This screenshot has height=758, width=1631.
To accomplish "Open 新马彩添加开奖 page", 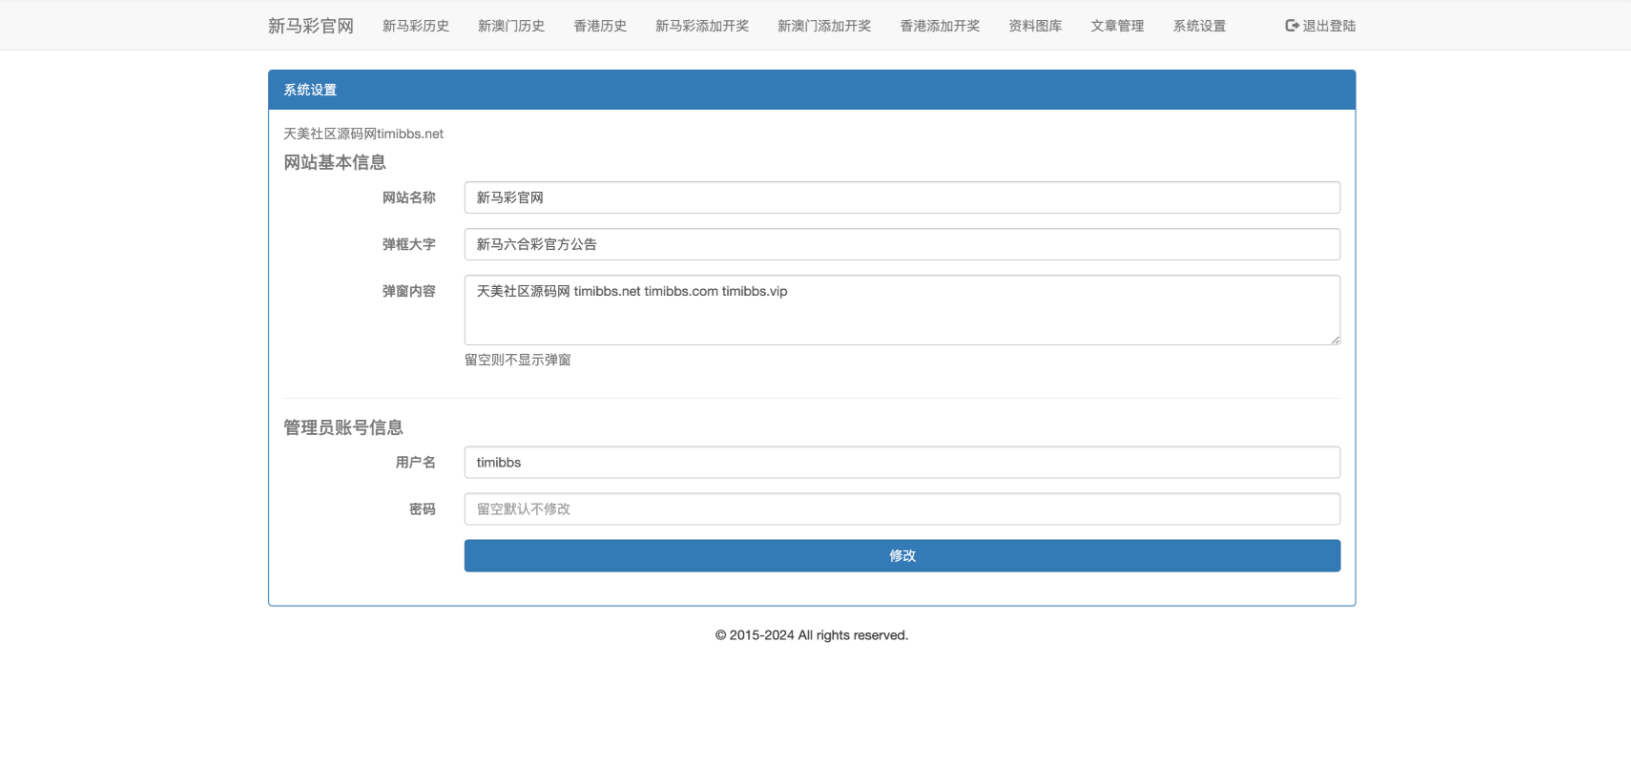I will pyautogui.click(x=702, y=26).
